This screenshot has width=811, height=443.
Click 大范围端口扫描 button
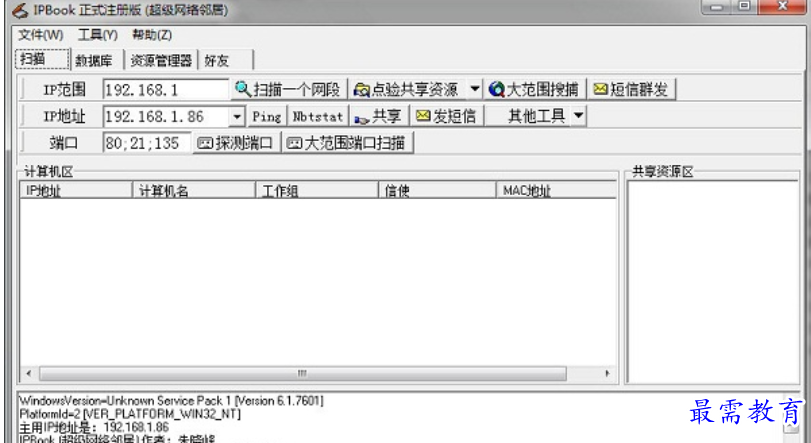tap(347, 143)
